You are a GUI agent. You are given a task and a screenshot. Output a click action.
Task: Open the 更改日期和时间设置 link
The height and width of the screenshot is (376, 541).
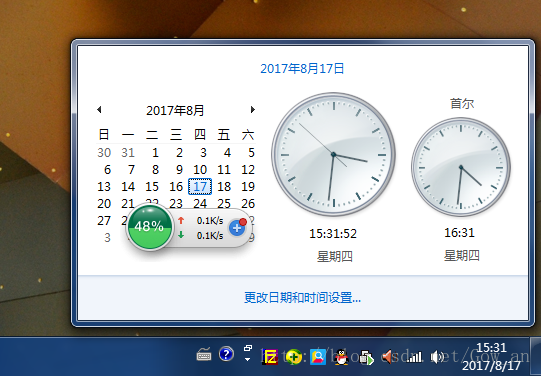coord(302,297)
